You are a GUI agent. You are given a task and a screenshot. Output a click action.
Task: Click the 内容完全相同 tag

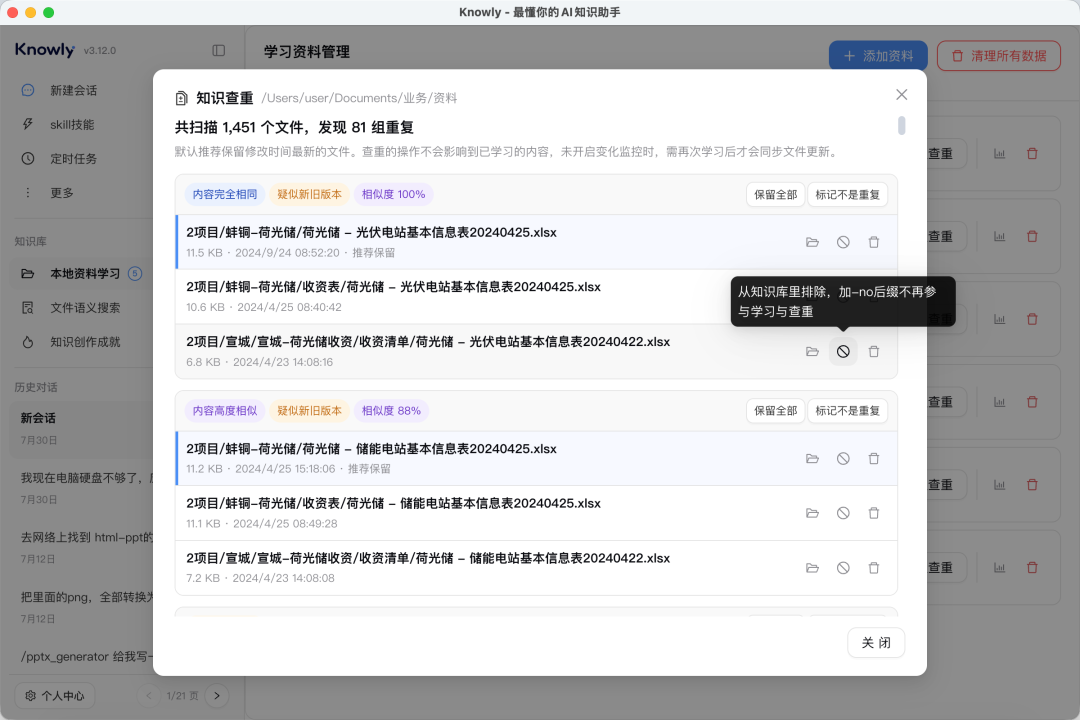(x=225, y=194)
